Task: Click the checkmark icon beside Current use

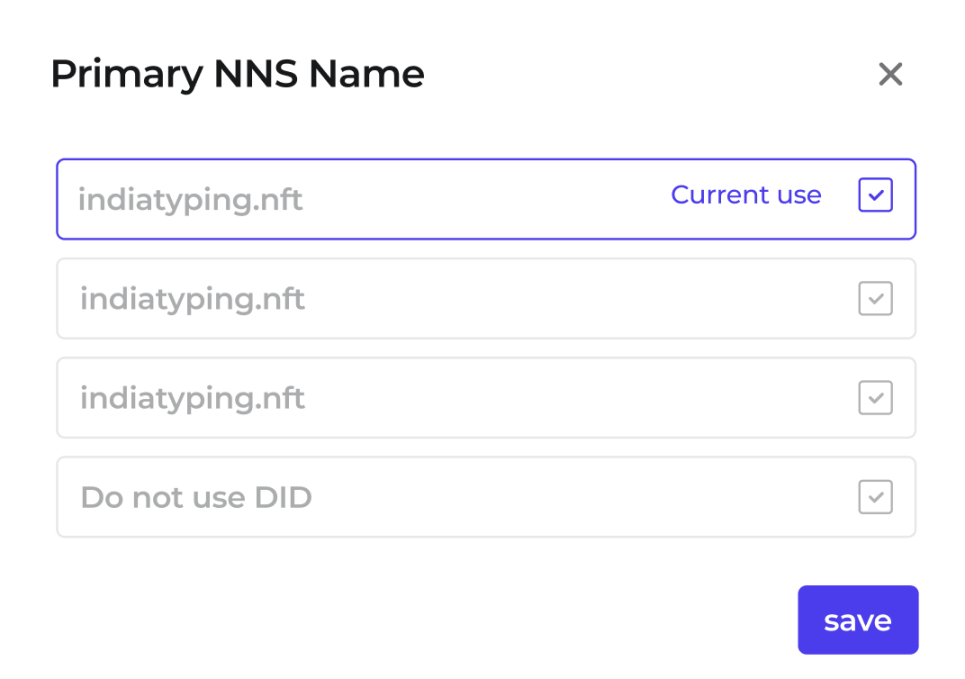Action: click(875, 196)
